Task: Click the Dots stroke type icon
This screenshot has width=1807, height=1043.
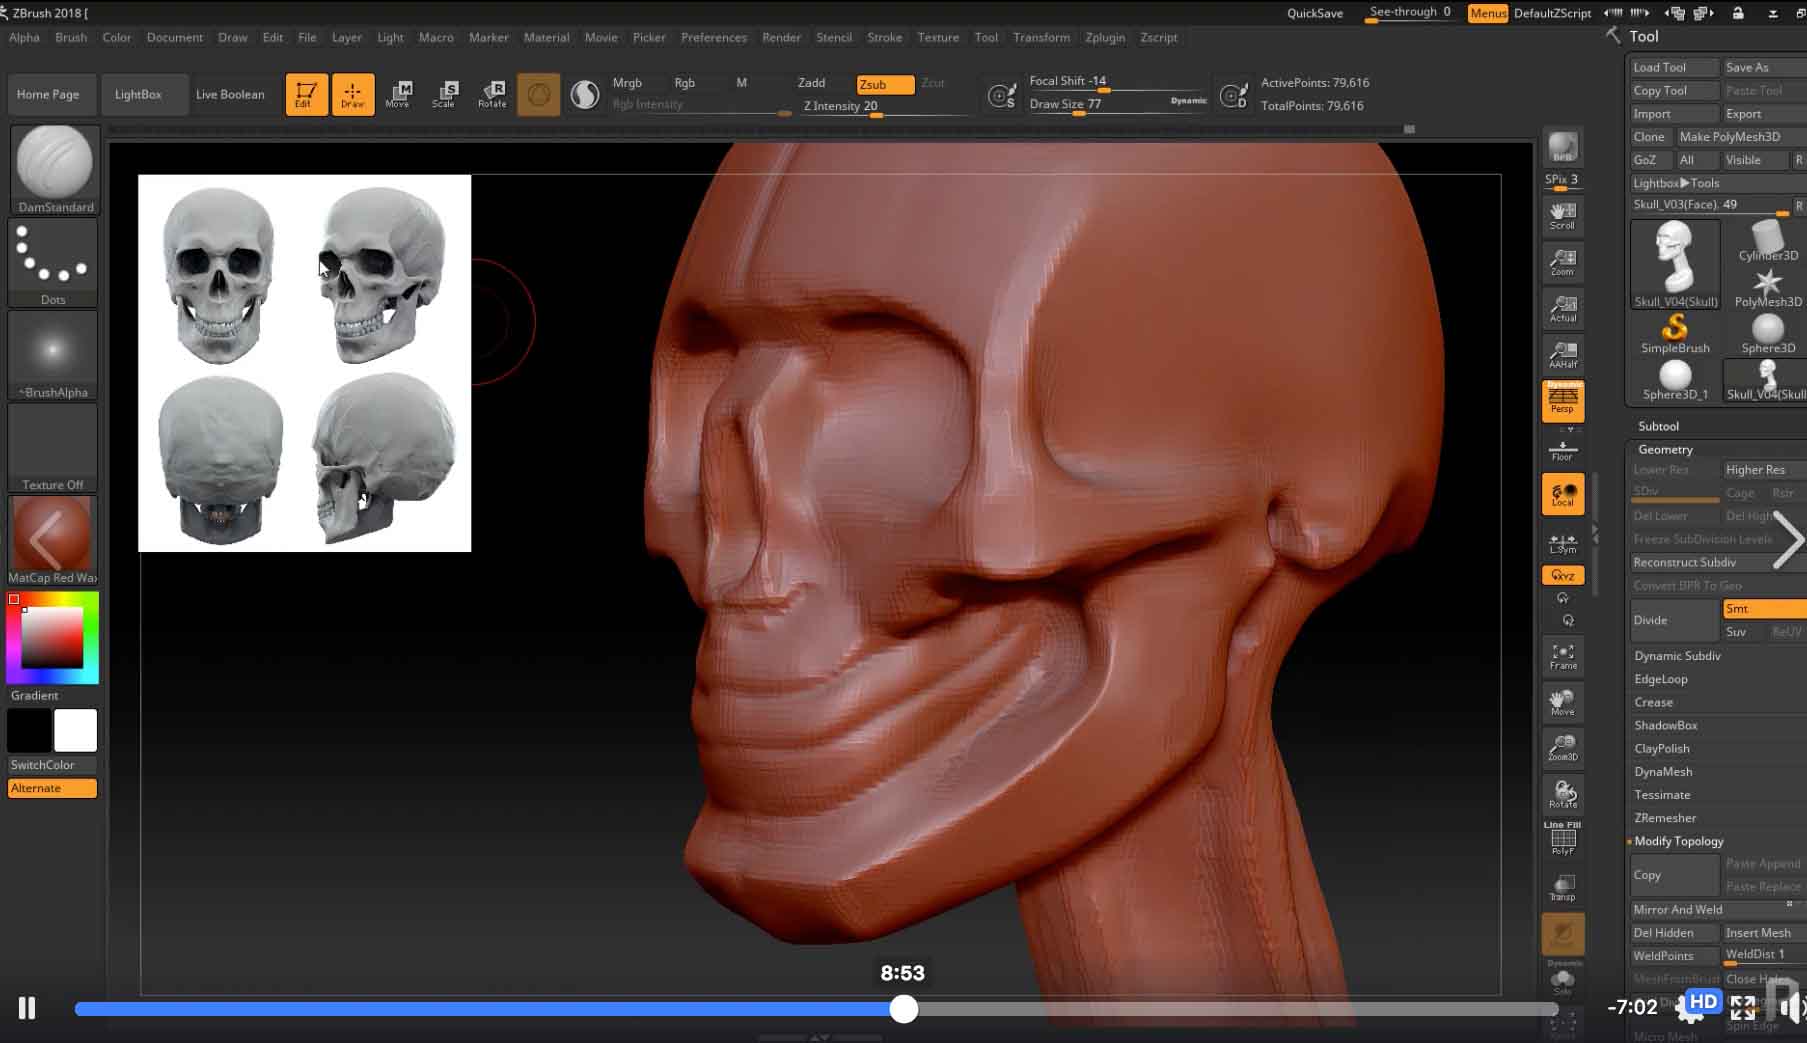Action: [53, 262]
